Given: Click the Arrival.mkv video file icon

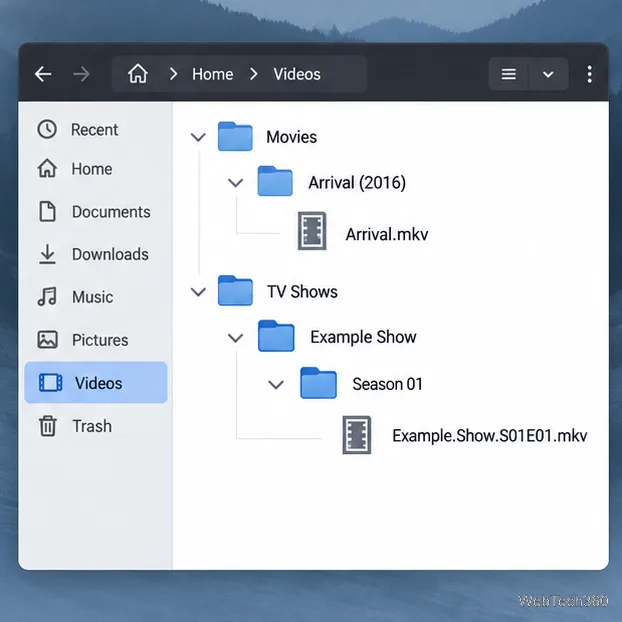Looking at the screenshot, I should [x=312, y=231].
